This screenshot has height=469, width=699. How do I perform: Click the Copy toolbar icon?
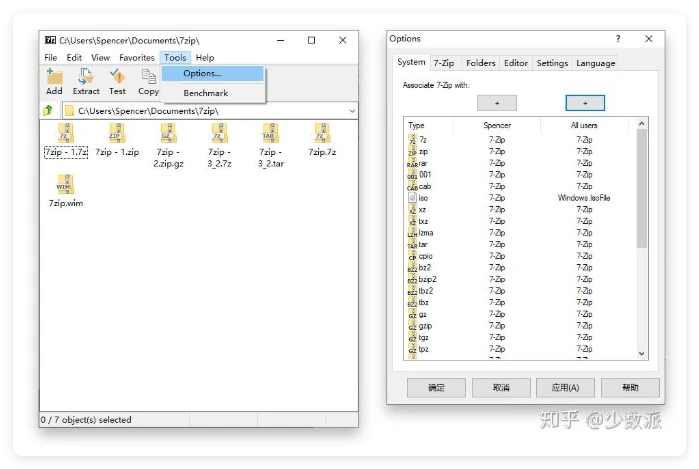(148, 76)
